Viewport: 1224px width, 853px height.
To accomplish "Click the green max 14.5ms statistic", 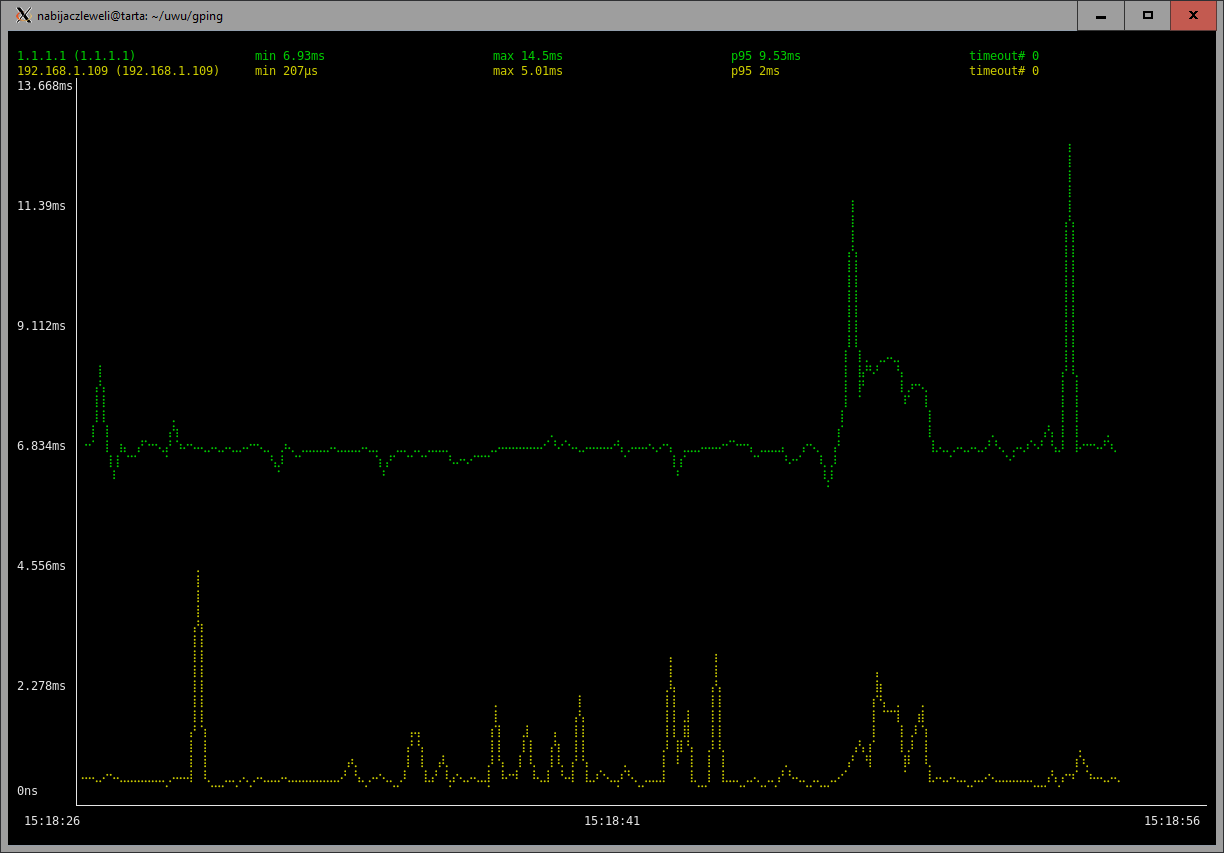I will pos(527,56).
